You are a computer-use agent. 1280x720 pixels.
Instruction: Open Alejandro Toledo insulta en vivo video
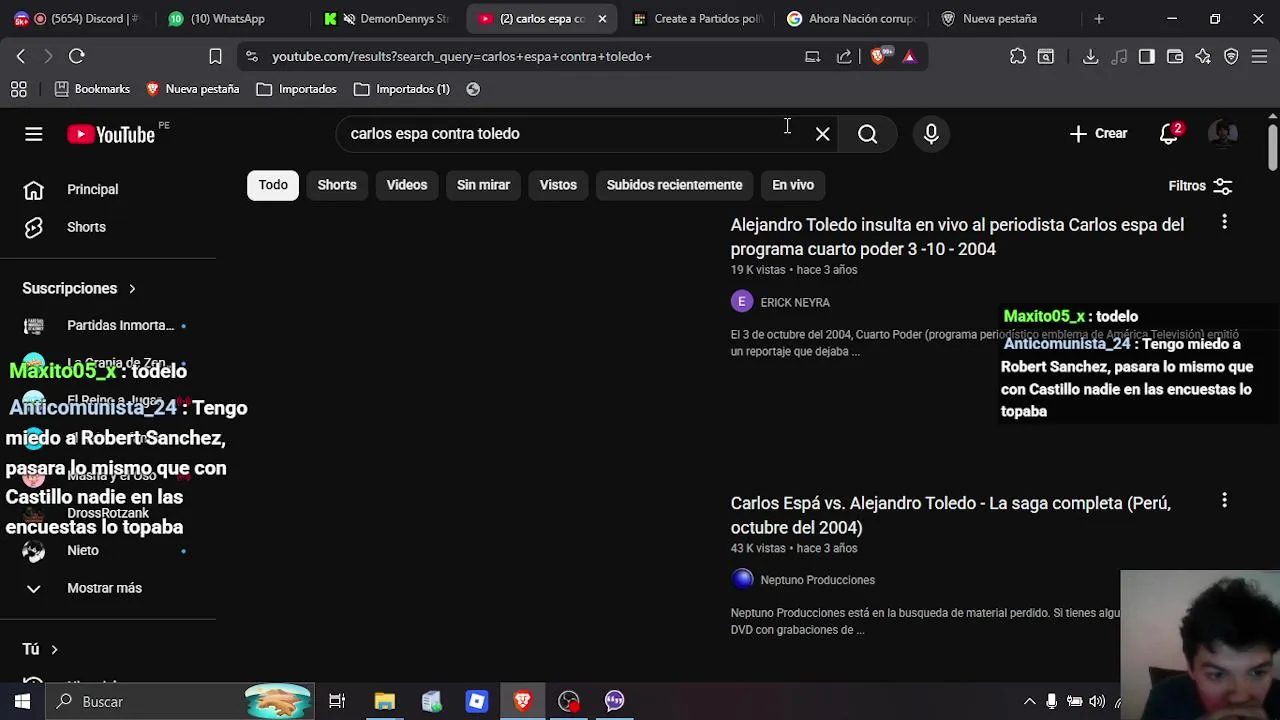957,237
